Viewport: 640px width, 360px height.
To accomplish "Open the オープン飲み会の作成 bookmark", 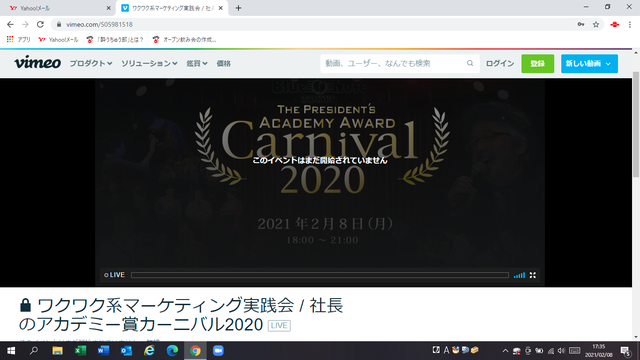I will click(x=184, y=40).
